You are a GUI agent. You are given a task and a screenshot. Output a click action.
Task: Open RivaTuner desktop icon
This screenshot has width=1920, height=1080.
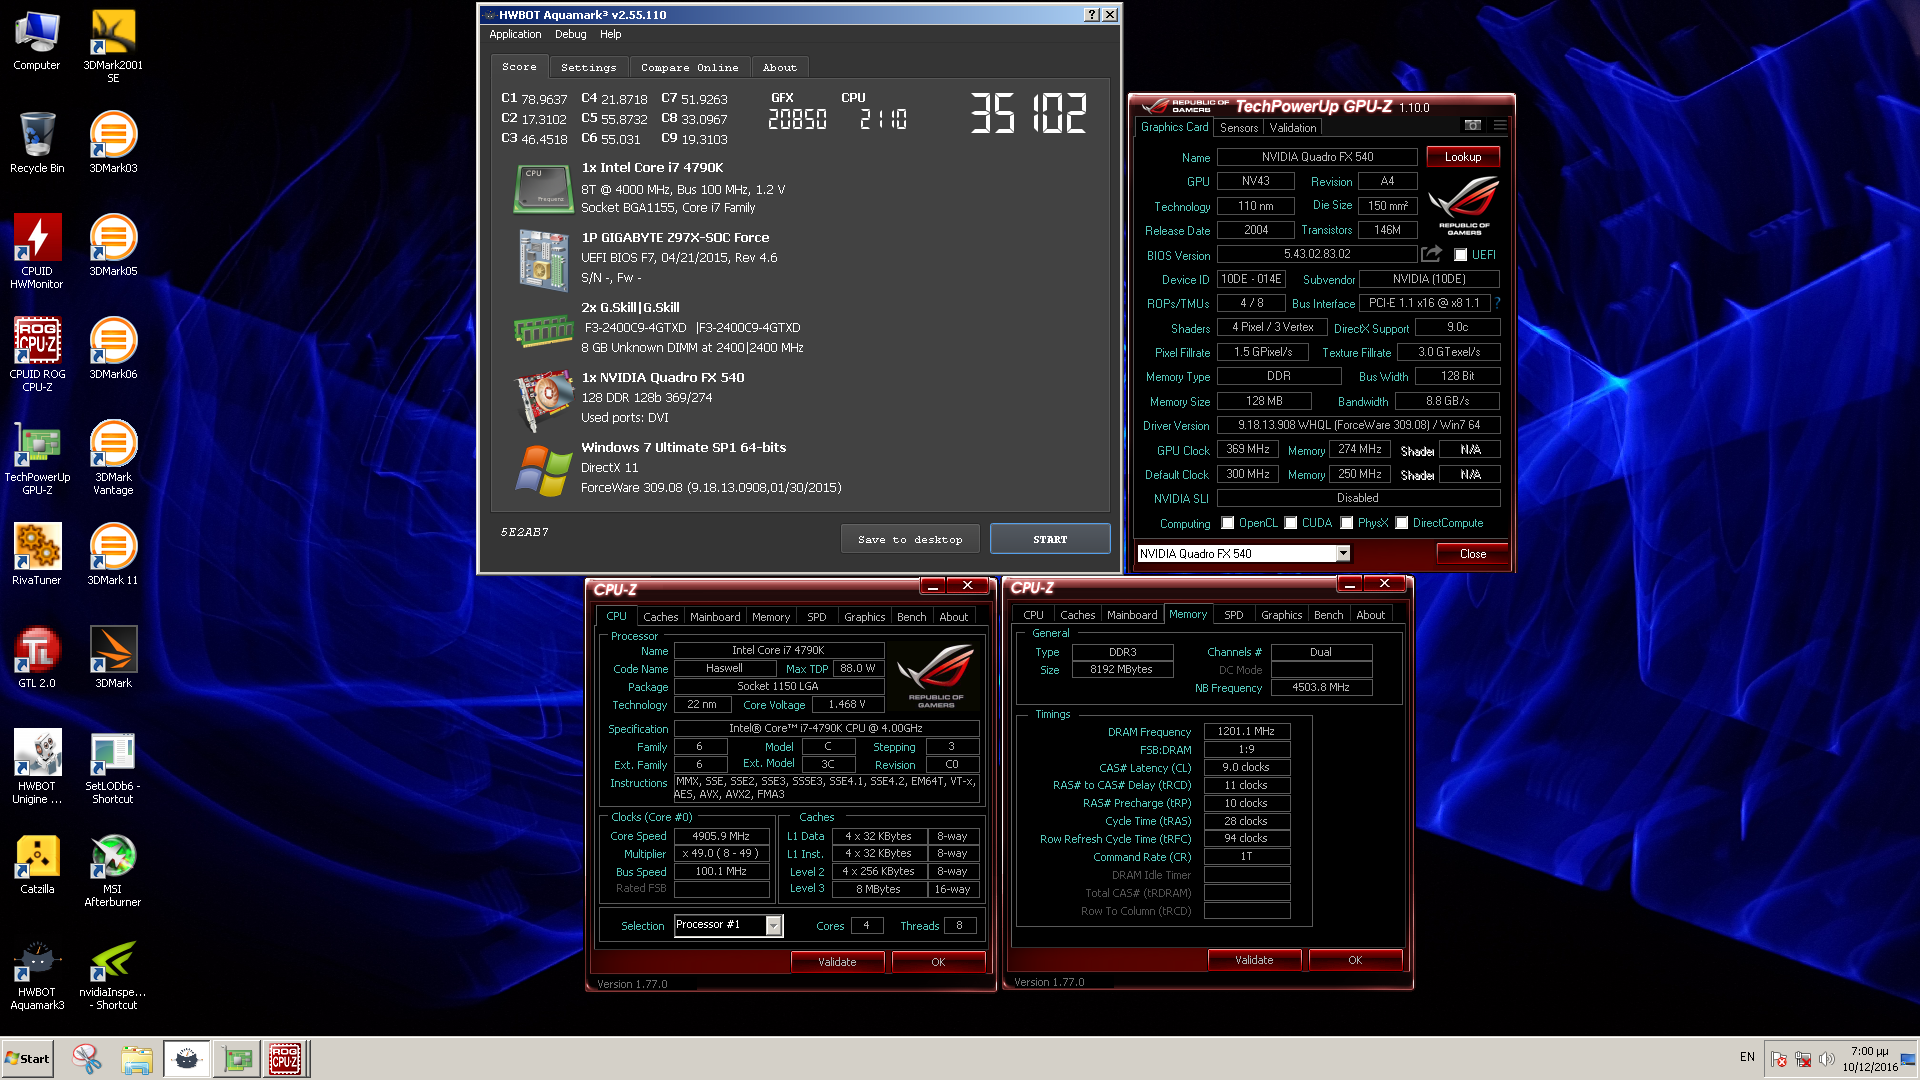coord(37,555)
